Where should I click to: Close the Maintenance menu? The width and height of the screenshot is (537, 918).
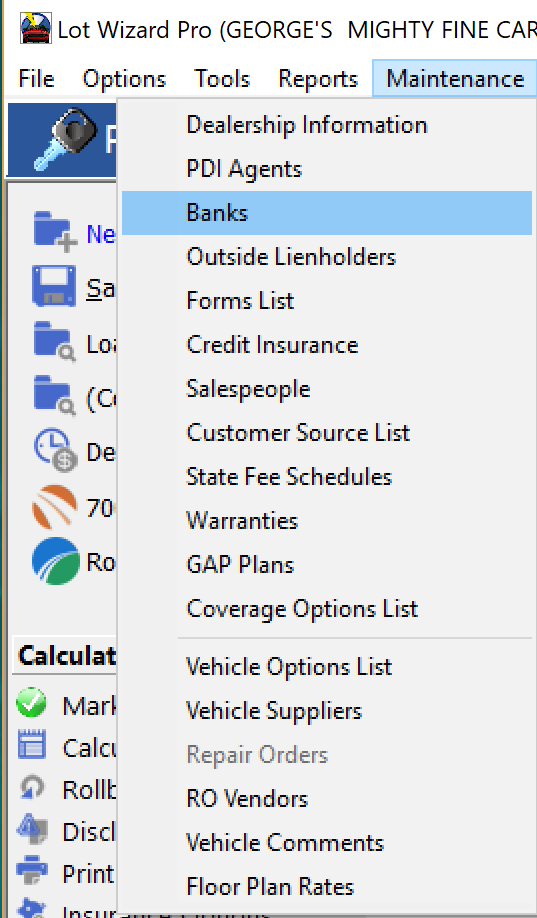click(455, 78)
